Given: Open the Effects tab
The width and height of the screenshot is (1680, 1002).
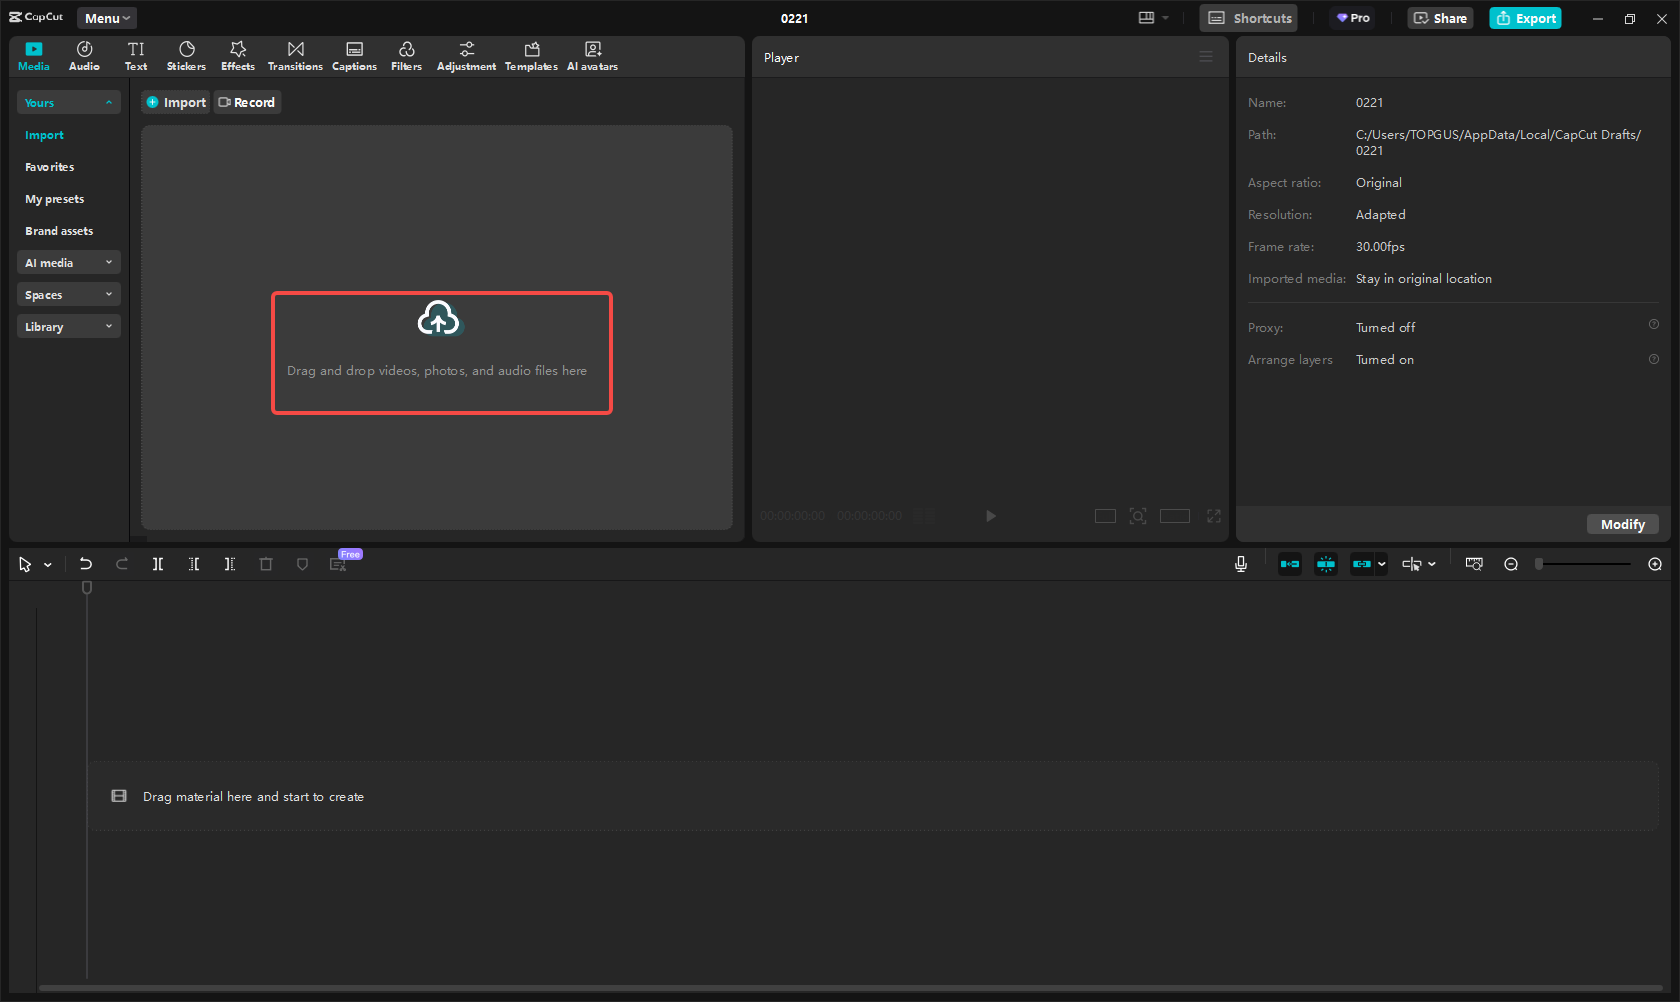Looking at the screenshot, I should (238, 56).
